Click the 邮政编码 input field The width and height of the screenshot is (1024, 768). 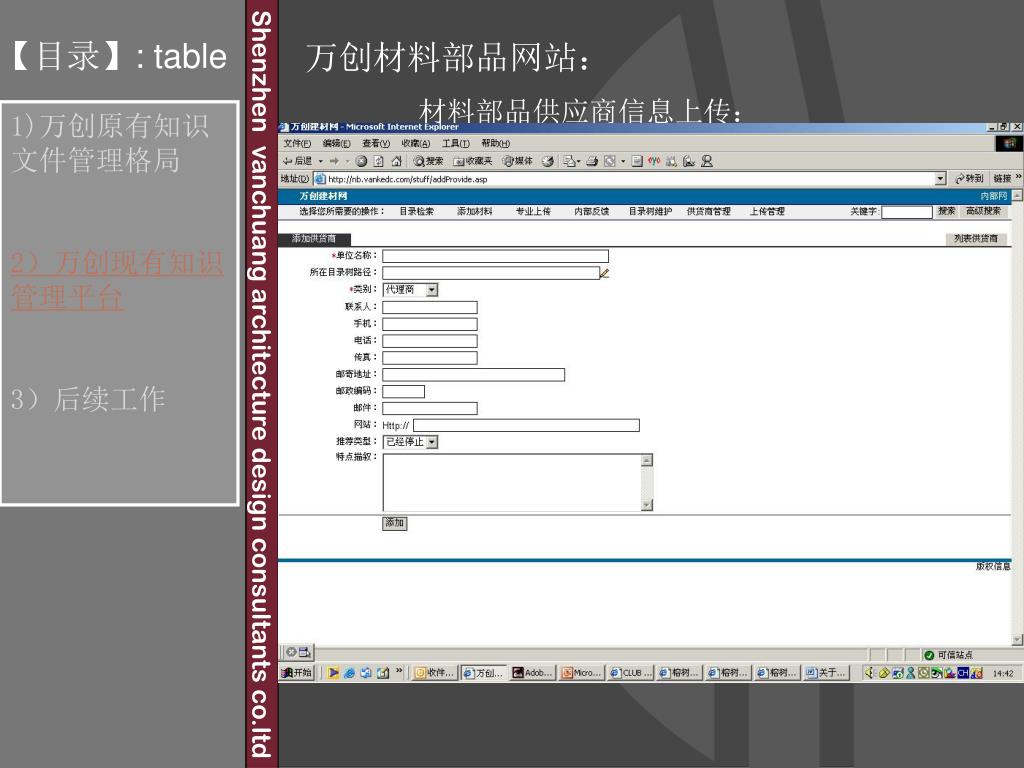(404, 391)
